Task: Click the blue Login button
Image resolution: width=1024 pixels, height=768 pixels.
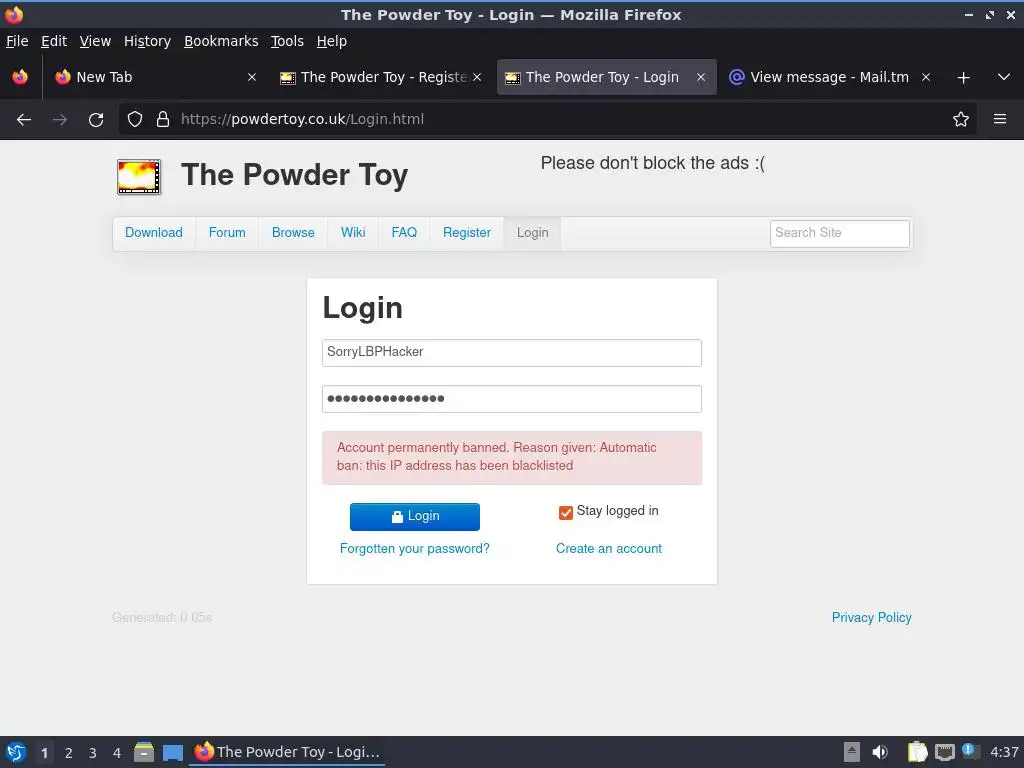Action: 415,517
